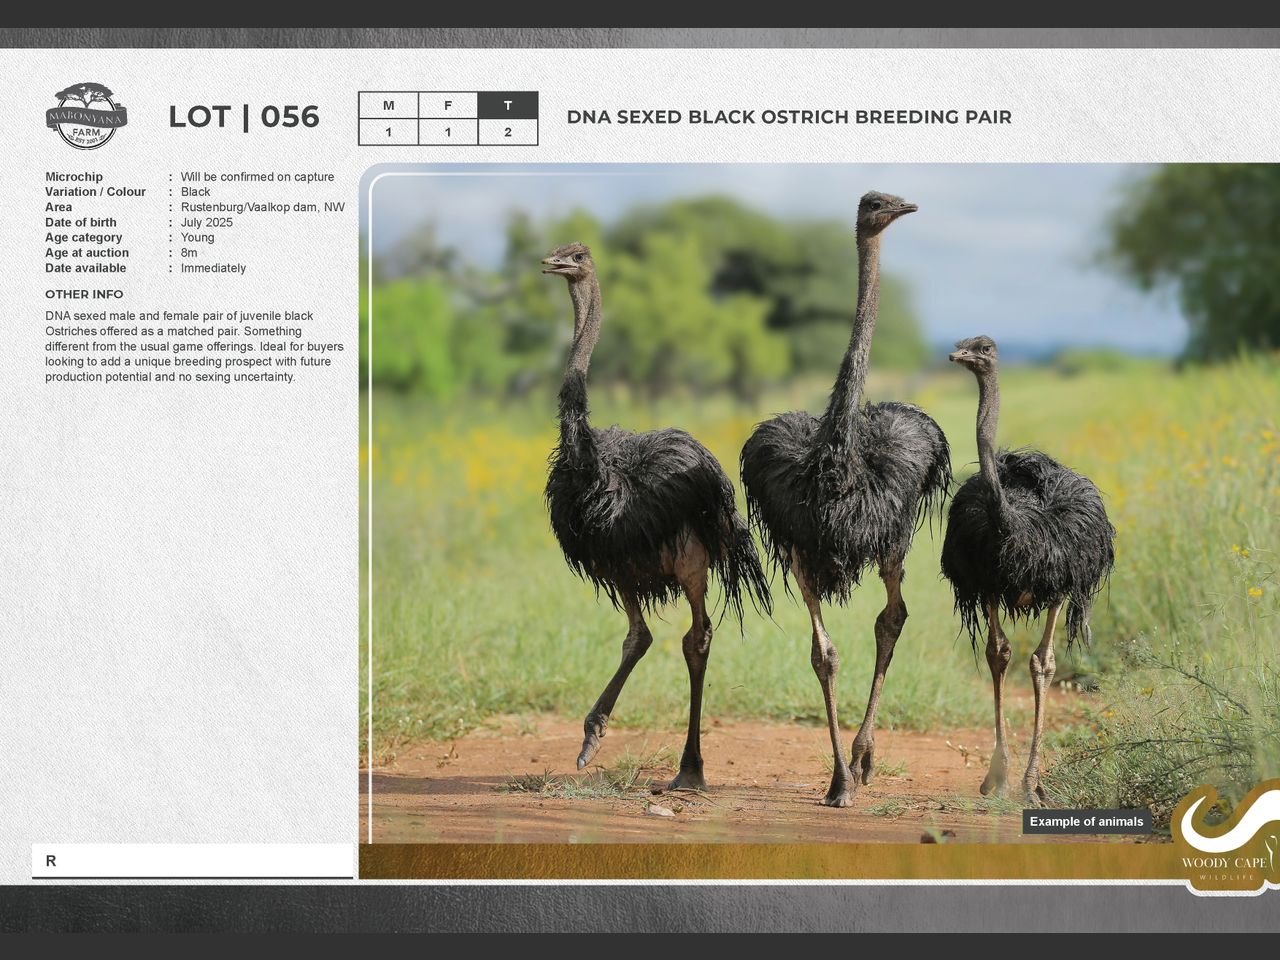
Task: Click the small right ostrich
Action: point(1025,530)
